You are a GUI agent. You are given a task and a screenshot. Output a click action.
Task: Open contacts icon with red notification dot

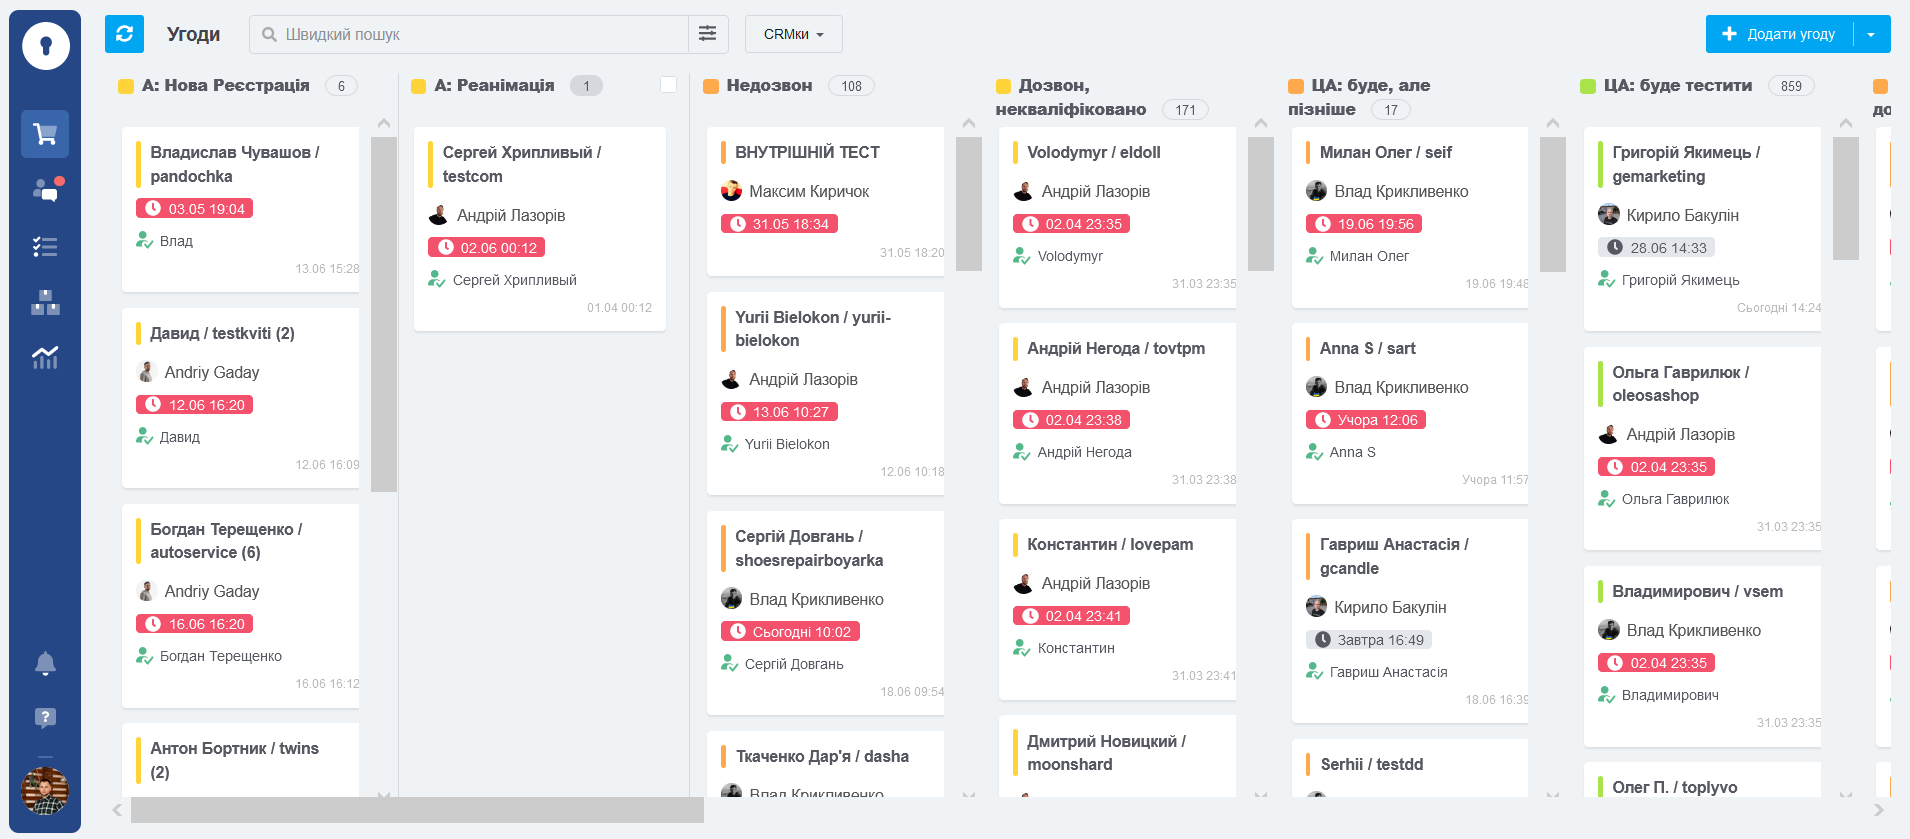point(46,190)
